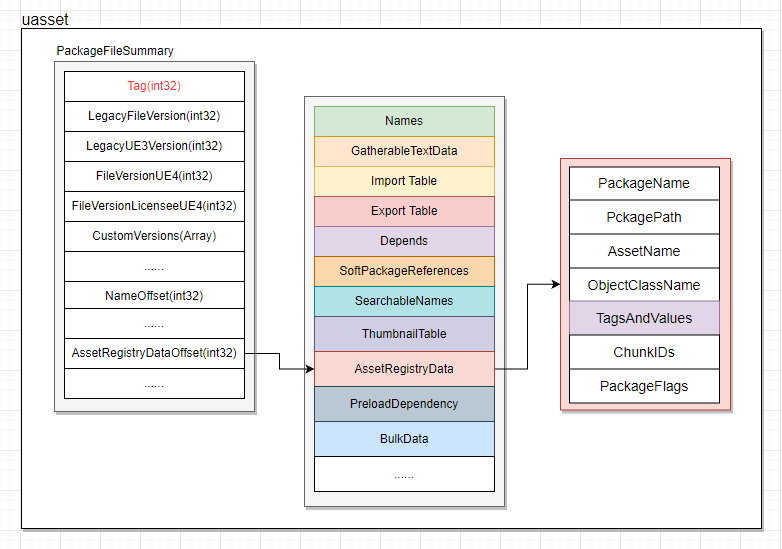Select the red Tag(int32) box
This screenshot has height=549, width=782.
(154, 86)
